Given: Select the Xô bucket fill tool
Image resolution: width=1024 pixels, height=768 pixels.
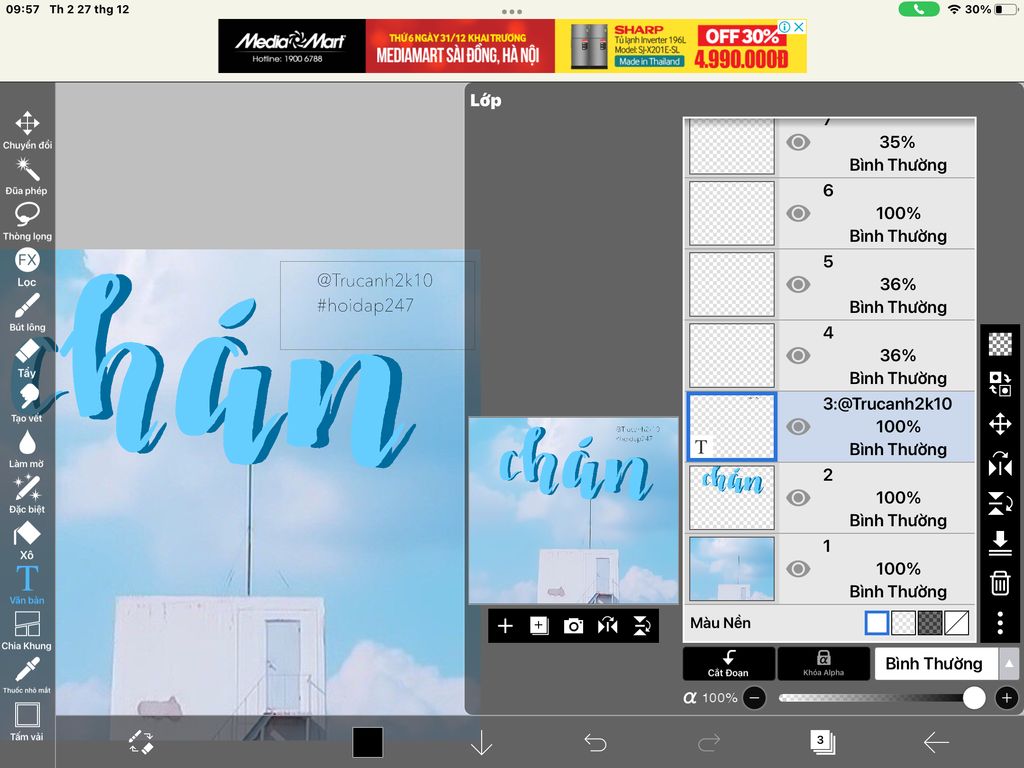Looking at the screenshot, I should point(27,540).
